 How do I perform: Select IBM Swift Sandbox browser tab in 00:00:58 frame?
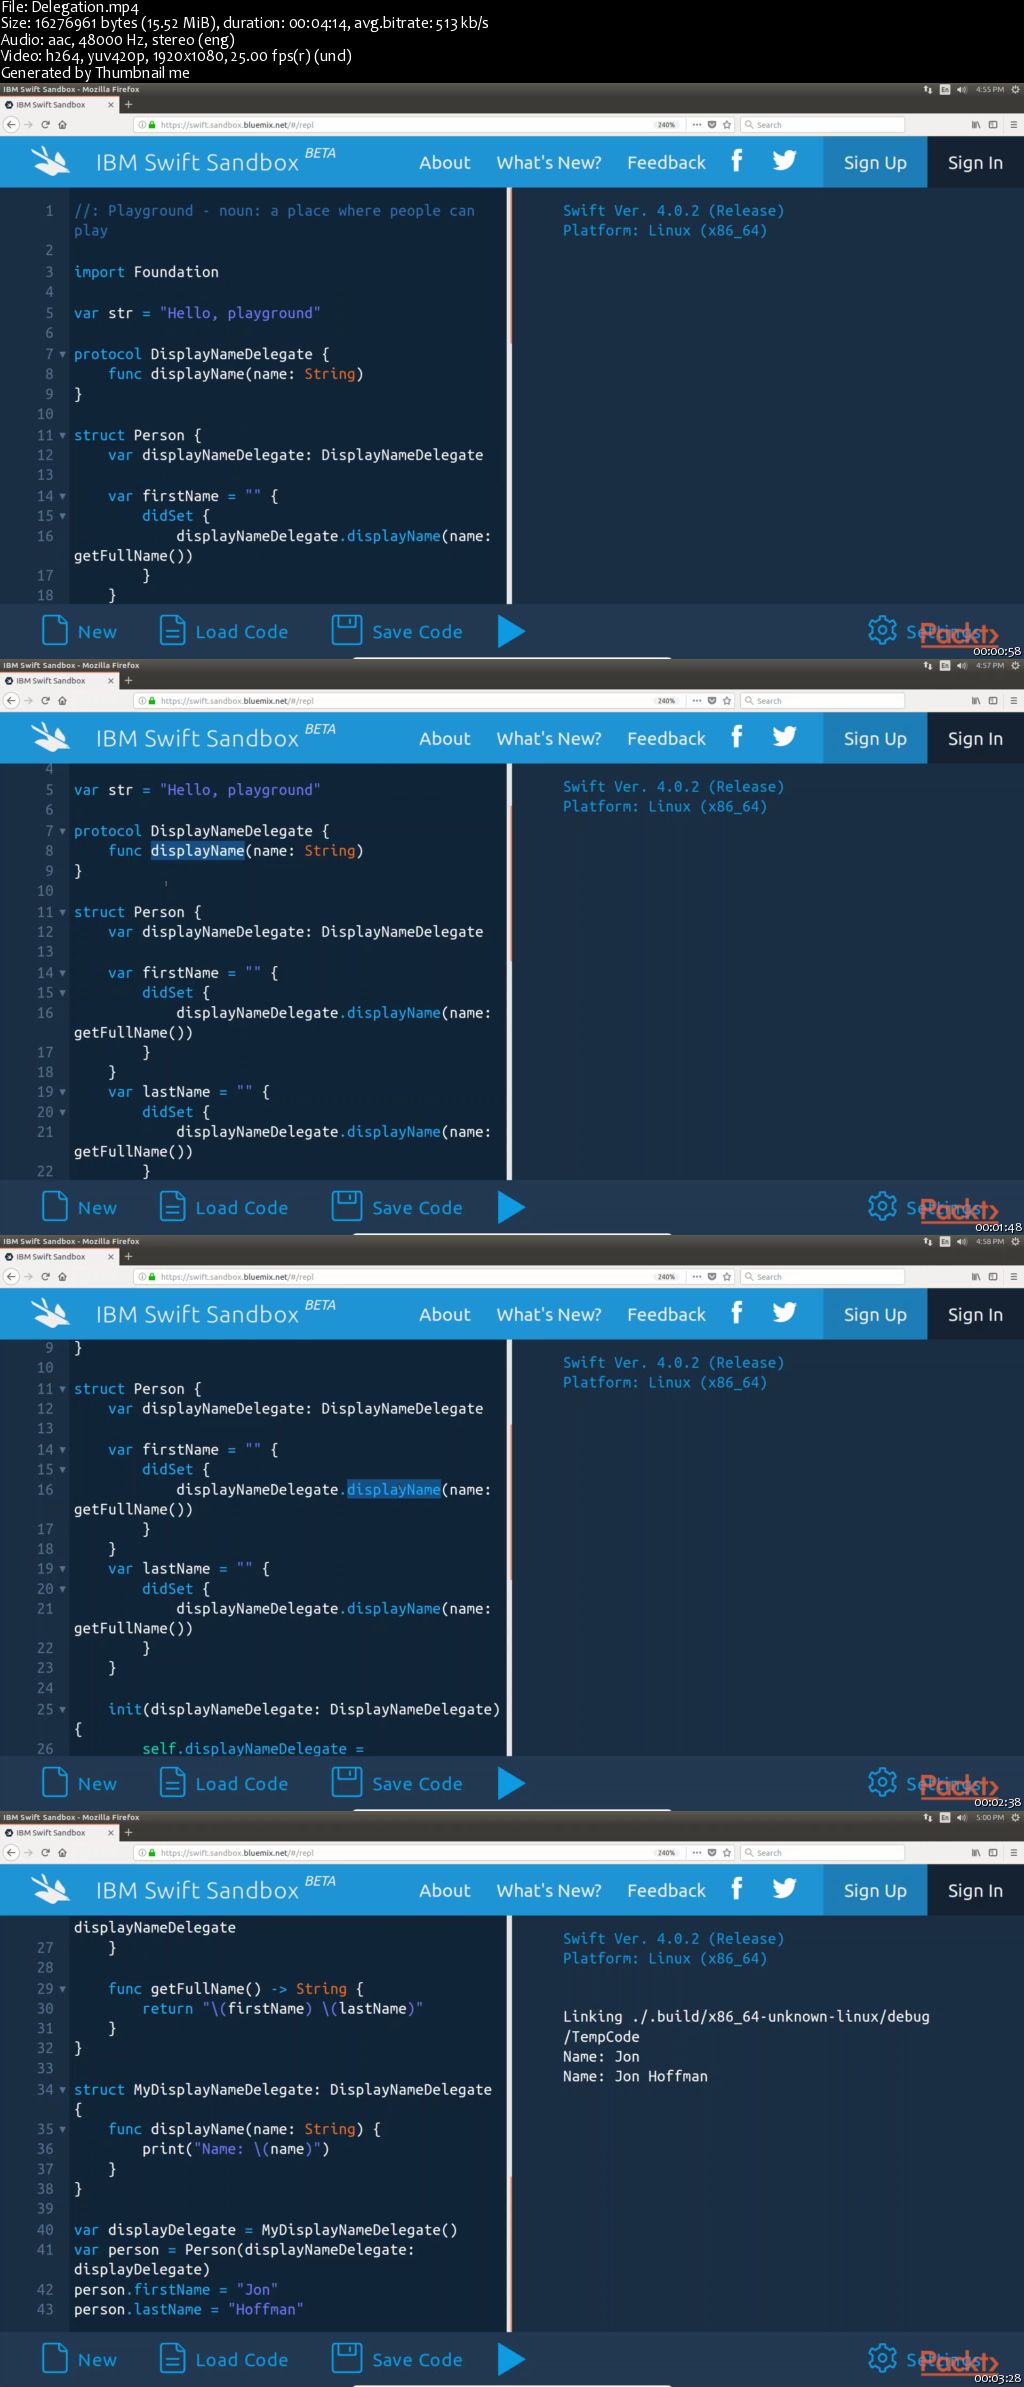(x=59, y=105)
